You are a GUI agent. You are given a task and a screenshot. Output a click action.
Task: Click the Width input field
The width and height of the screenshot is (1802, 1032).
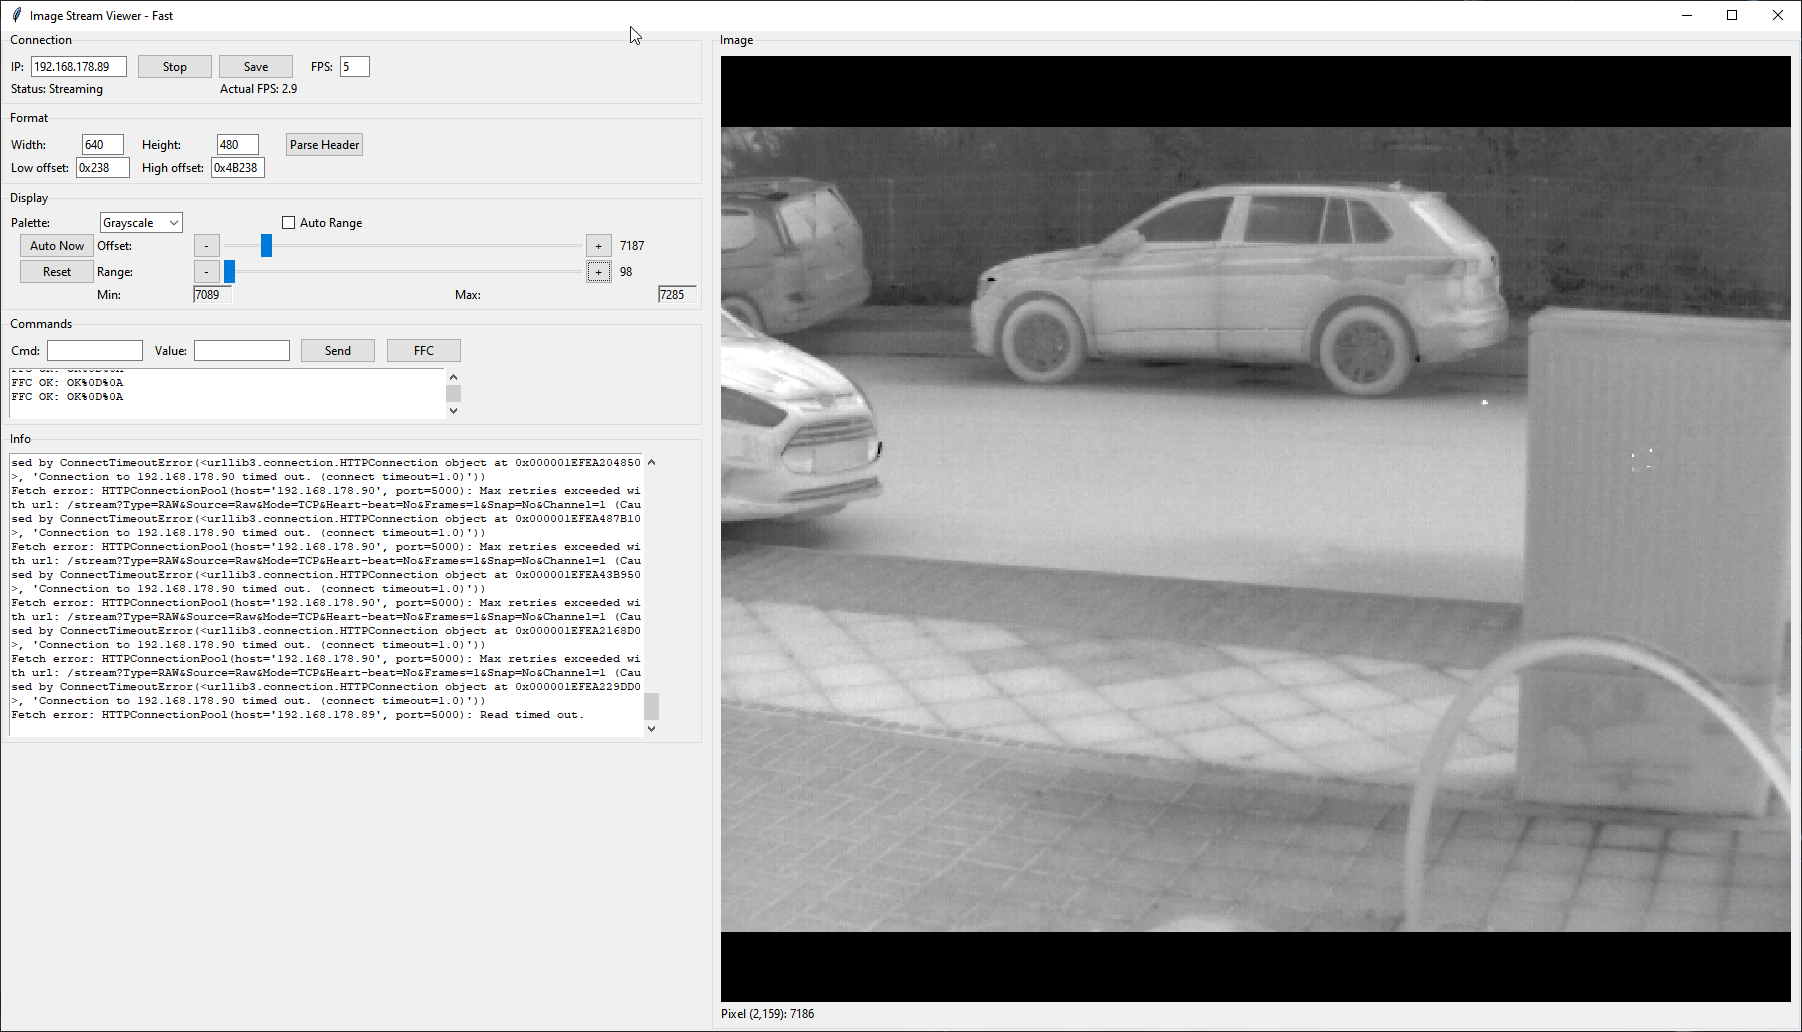[103, 145]
